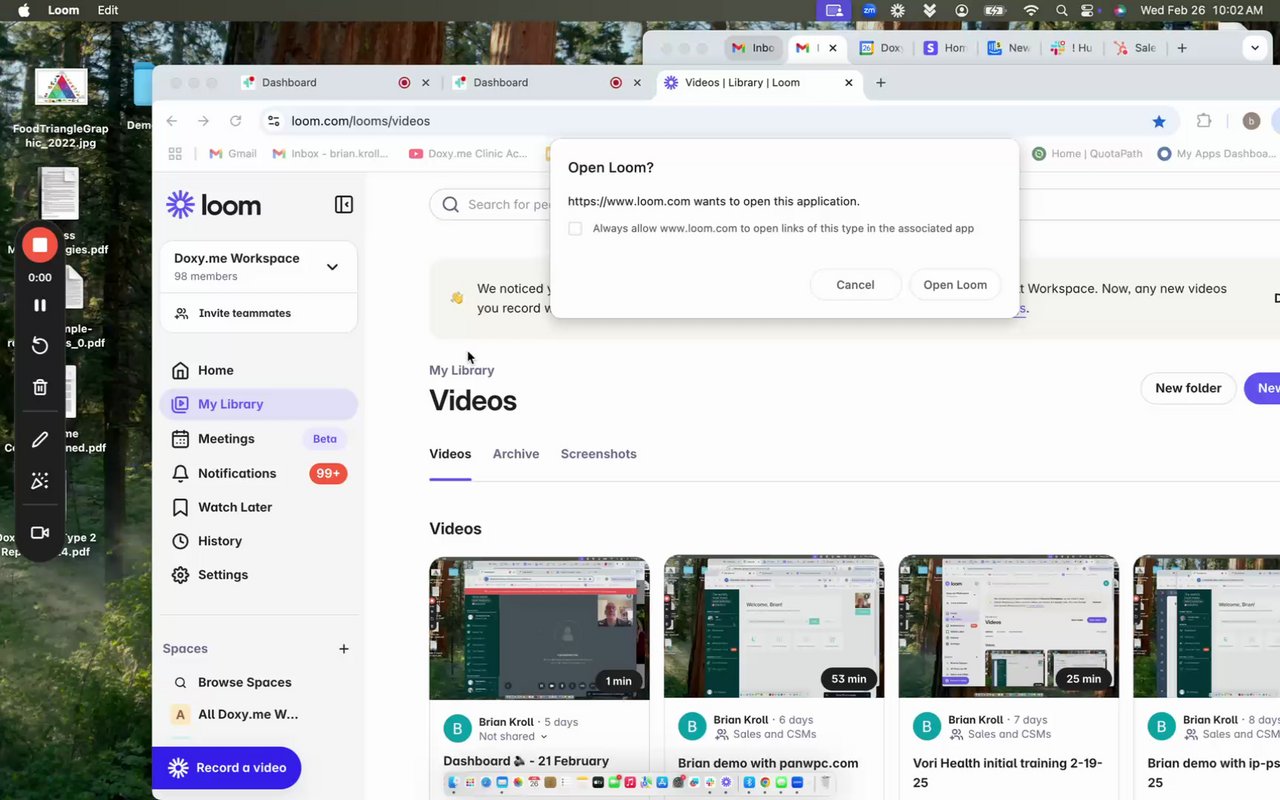Switch to Archive tab
Image resolution: width=1280 pixels, height=800 pixels.
point(516,454)
